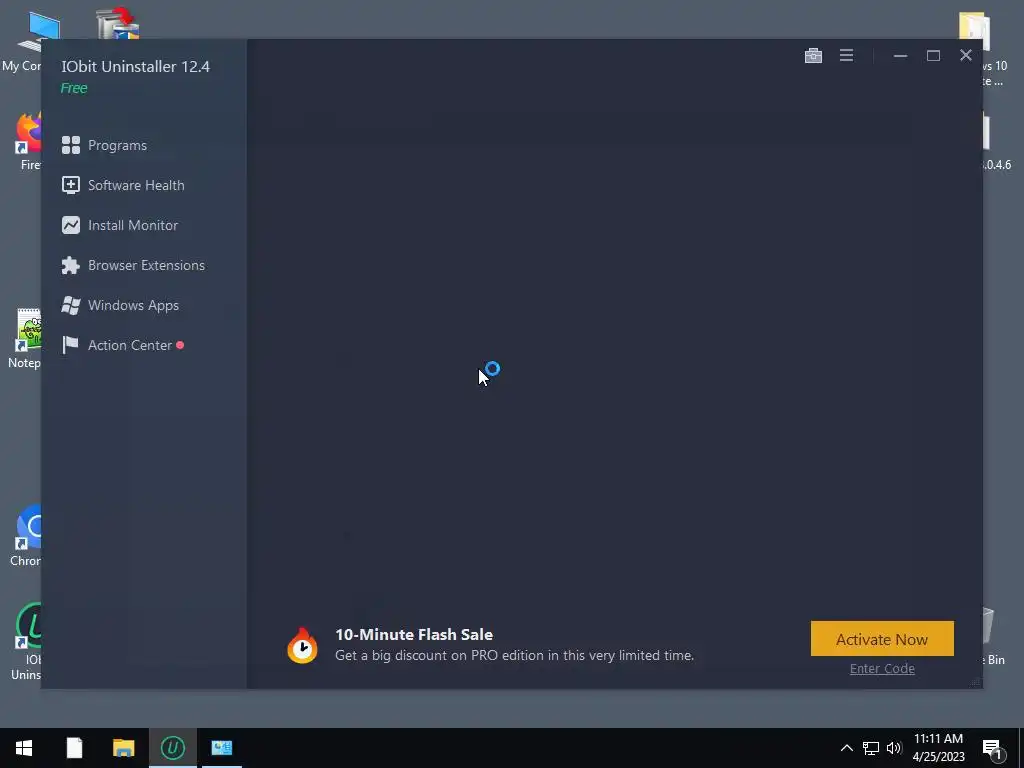Show hidden system tray icons

(846, 748)
